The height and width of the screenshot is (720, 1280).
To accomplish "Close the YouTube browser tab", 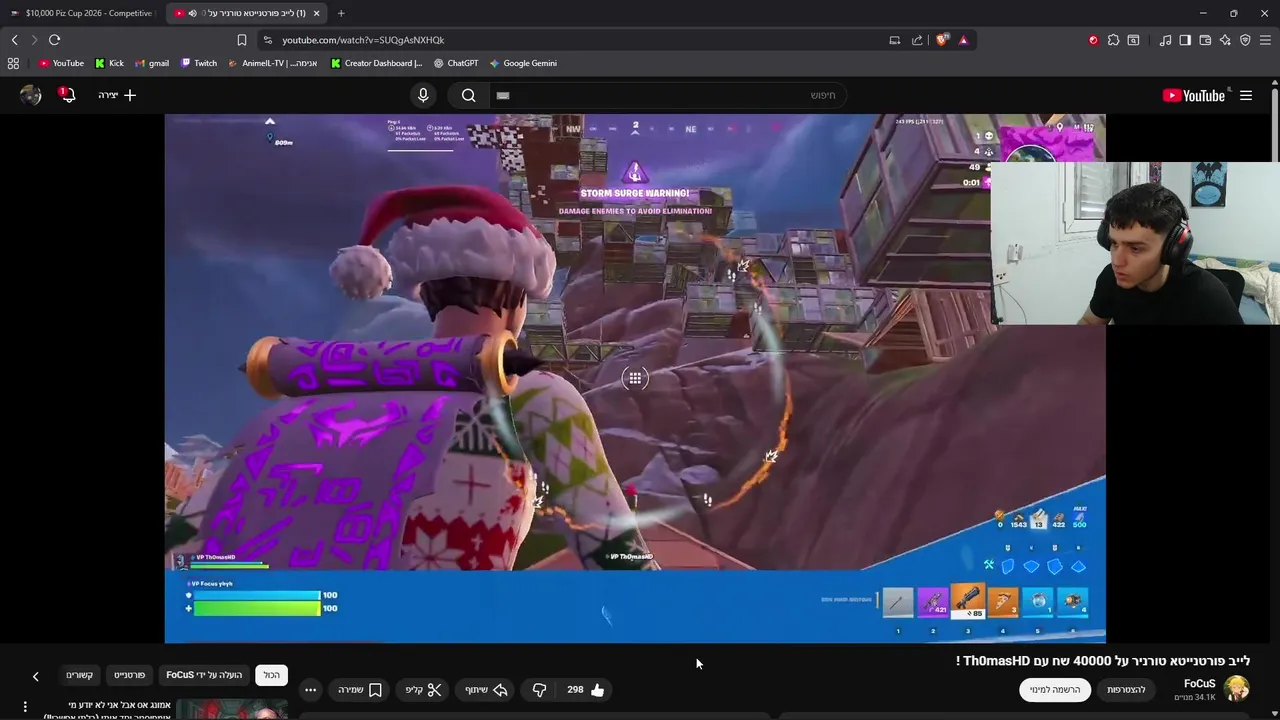I will coord(317,13).
